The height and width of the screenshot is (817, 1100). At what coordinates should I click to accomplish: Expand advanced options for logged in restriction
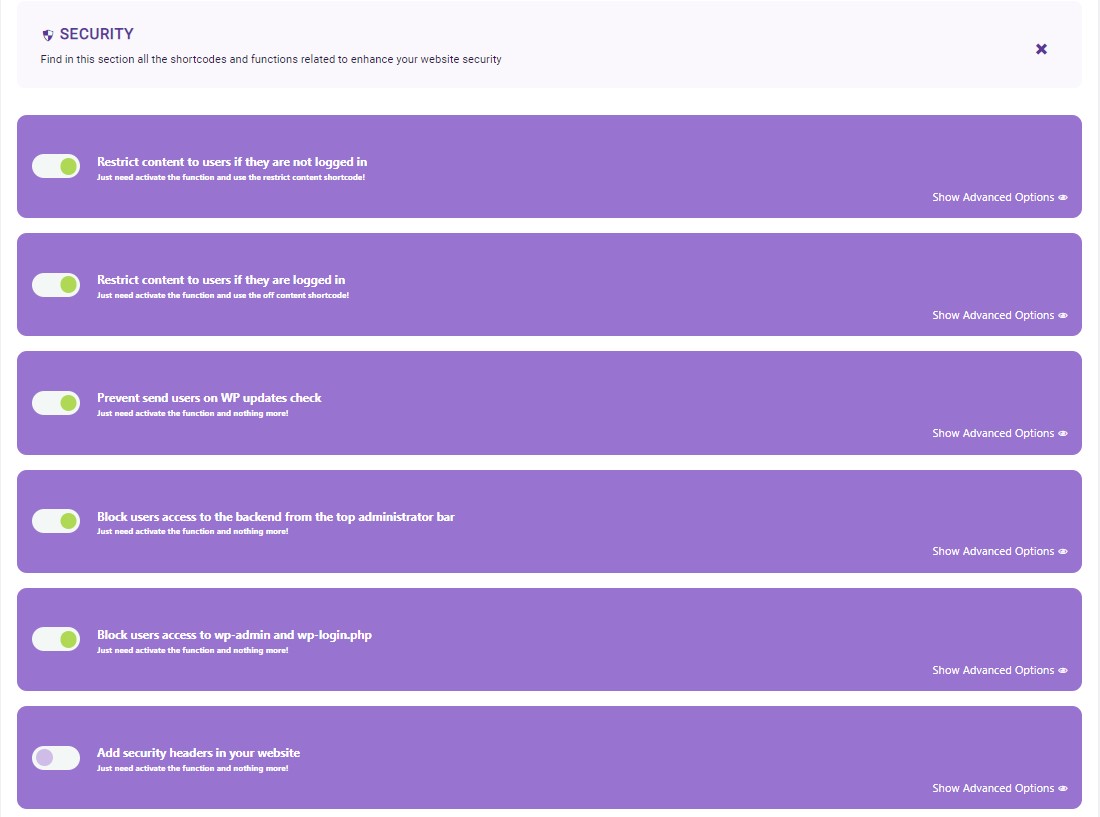[x=1000, y=315]
